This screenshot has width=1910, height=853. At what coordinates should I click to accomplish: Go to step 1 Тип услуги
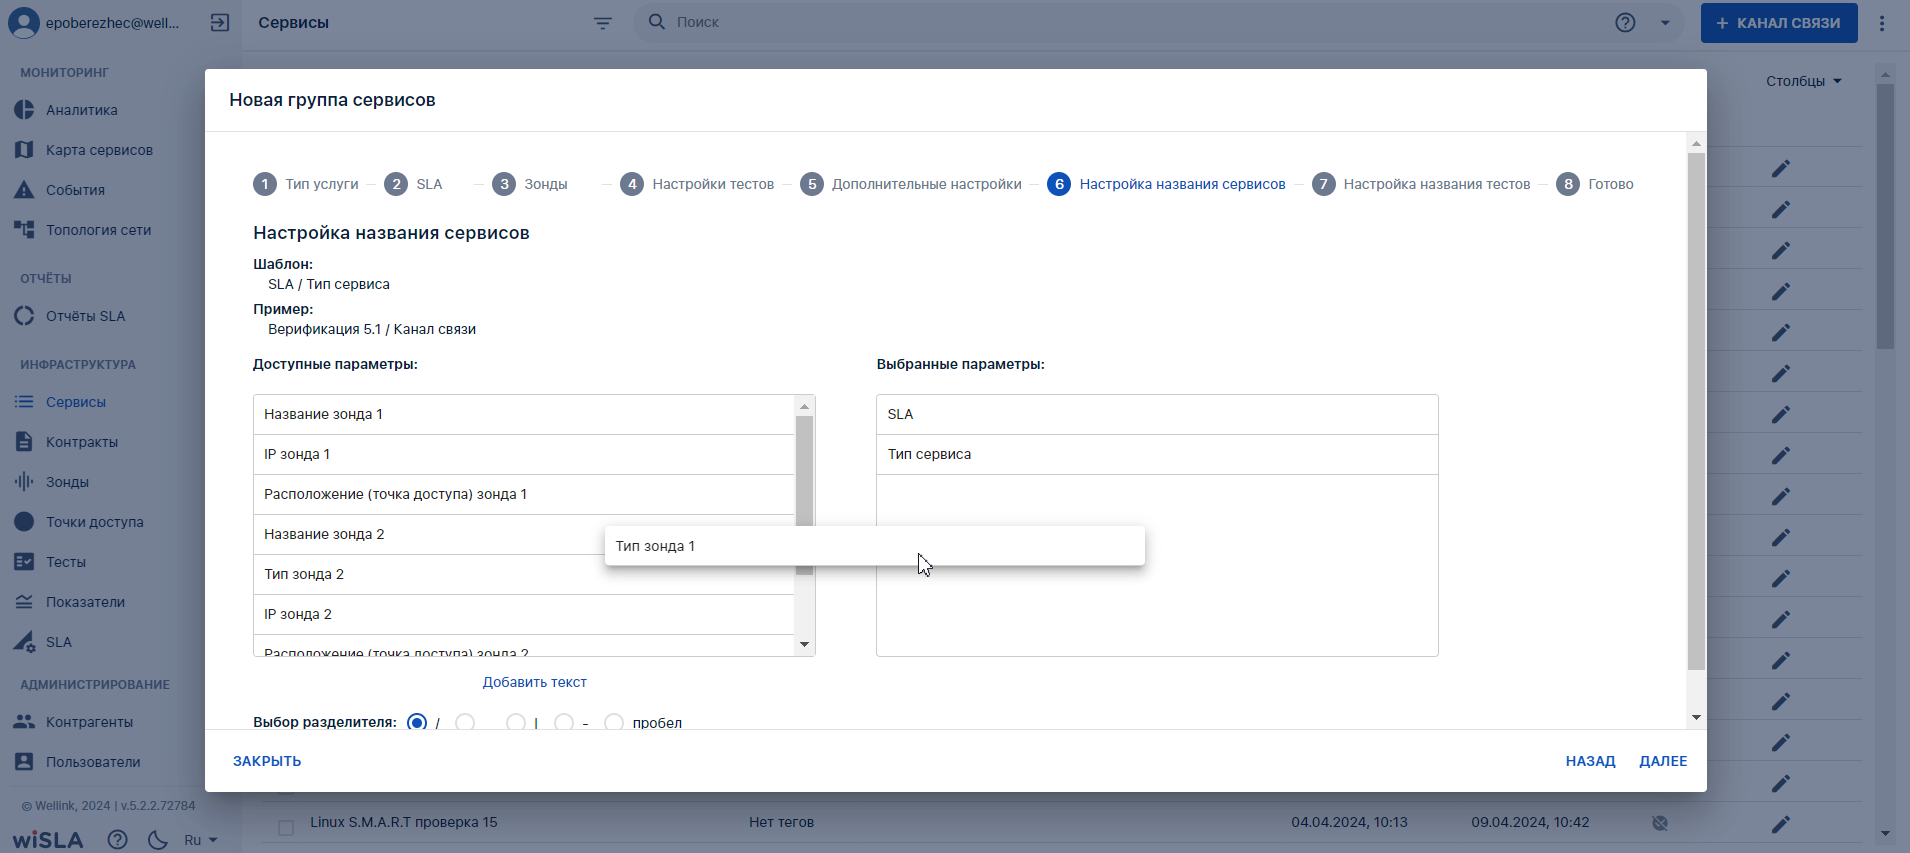click(x=306, y=184)
